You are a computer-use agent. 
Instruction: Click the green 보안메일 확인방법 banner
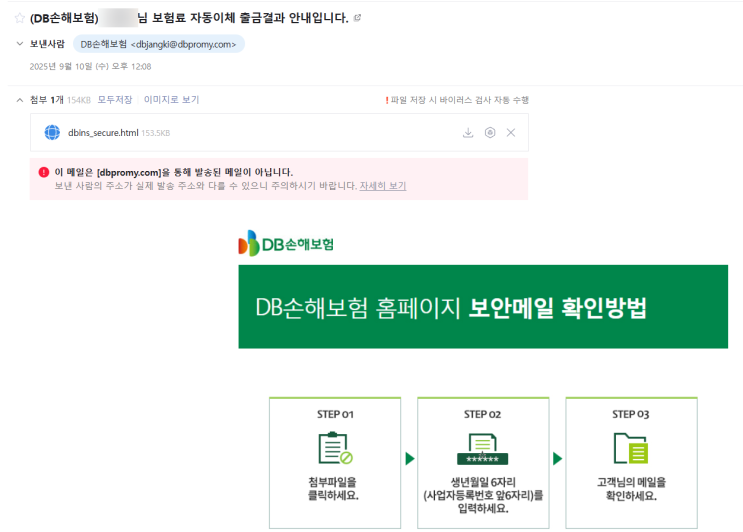click(483, 307)
